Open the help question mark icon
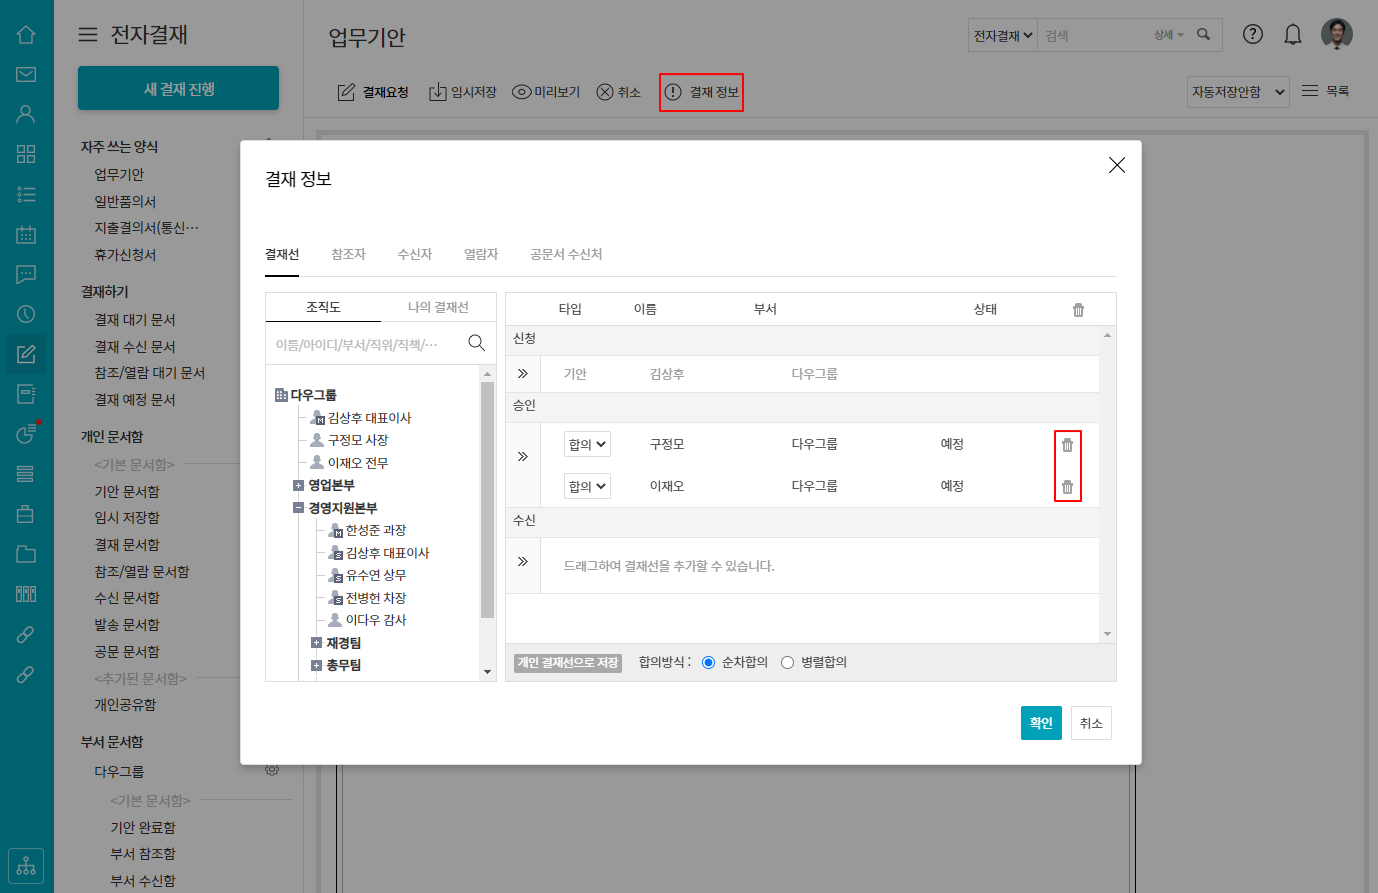Image resolution: width=1378 pixels, height=893 pixels. 1252,35
